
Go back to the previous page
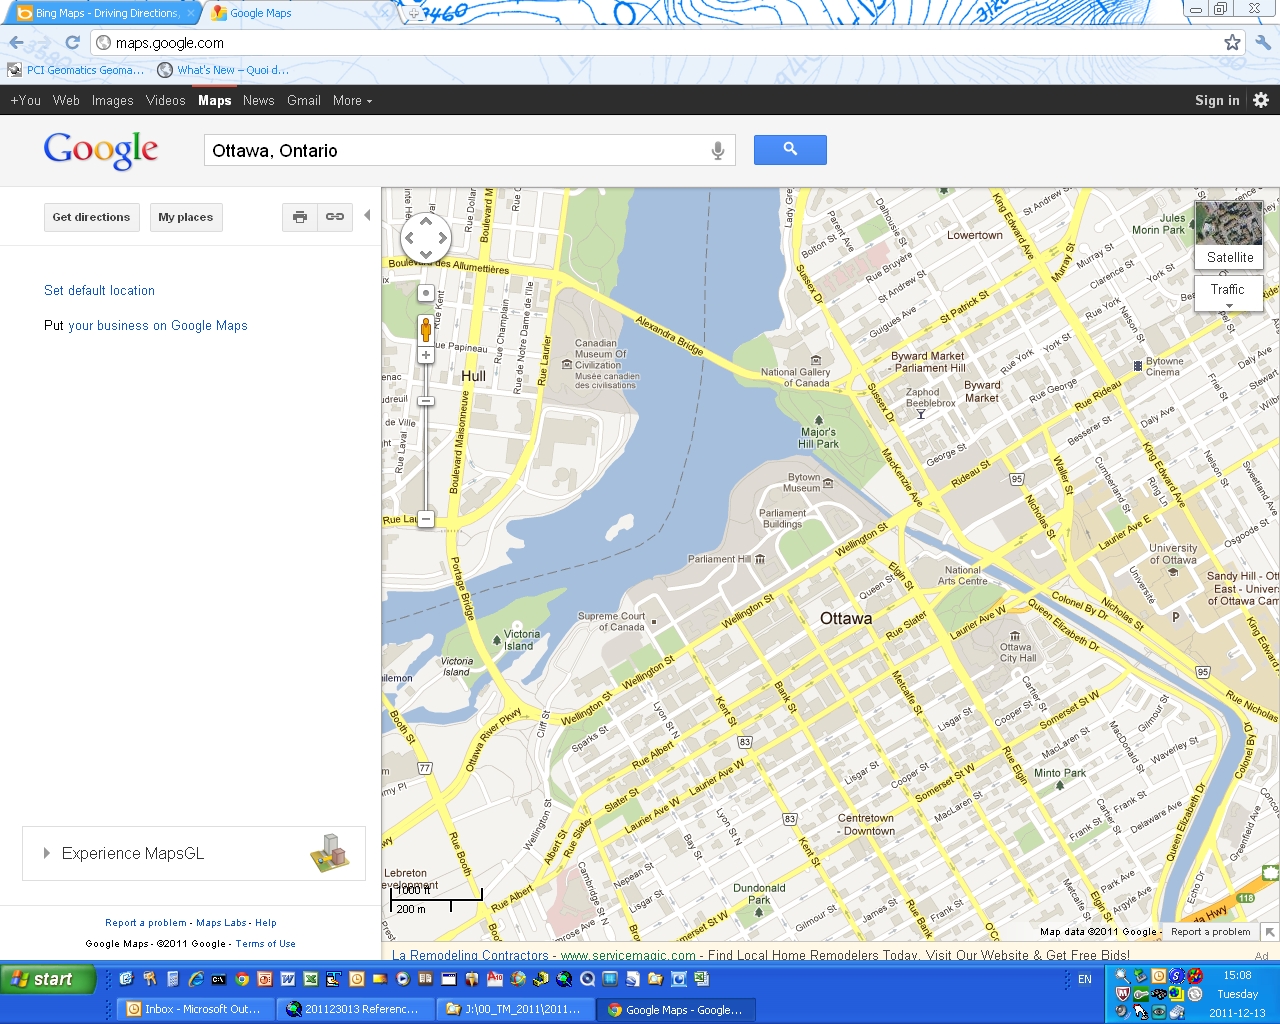[16, 42]
